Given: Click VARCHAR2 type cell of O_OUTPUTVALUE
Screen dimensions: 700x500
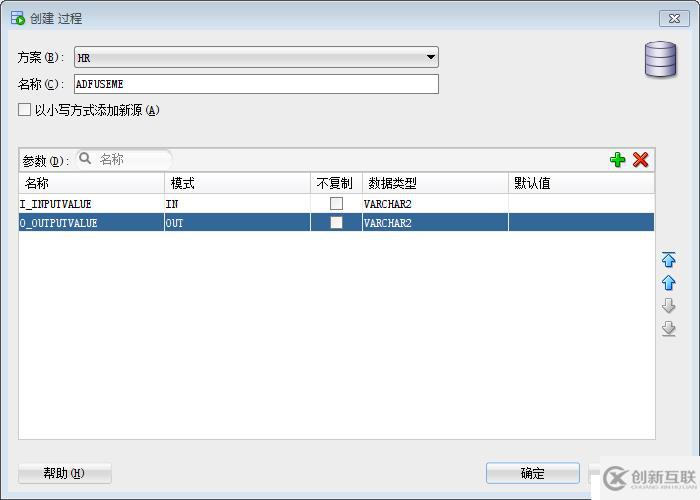Looking at the screenshot, I should (x=435, y=222).
